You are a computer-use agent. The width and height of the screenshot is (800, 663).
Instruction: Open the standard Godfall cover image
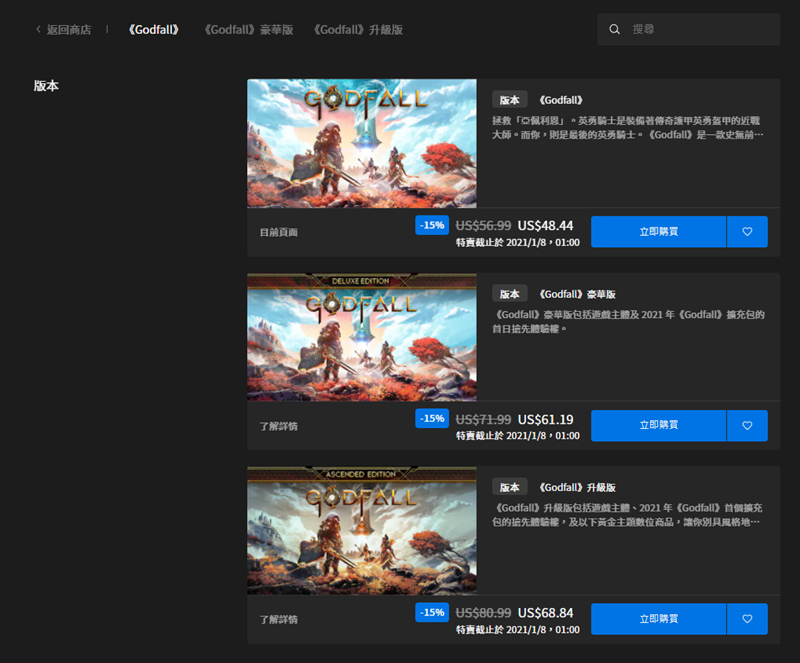pyautogui.click(x=362, y=143)
